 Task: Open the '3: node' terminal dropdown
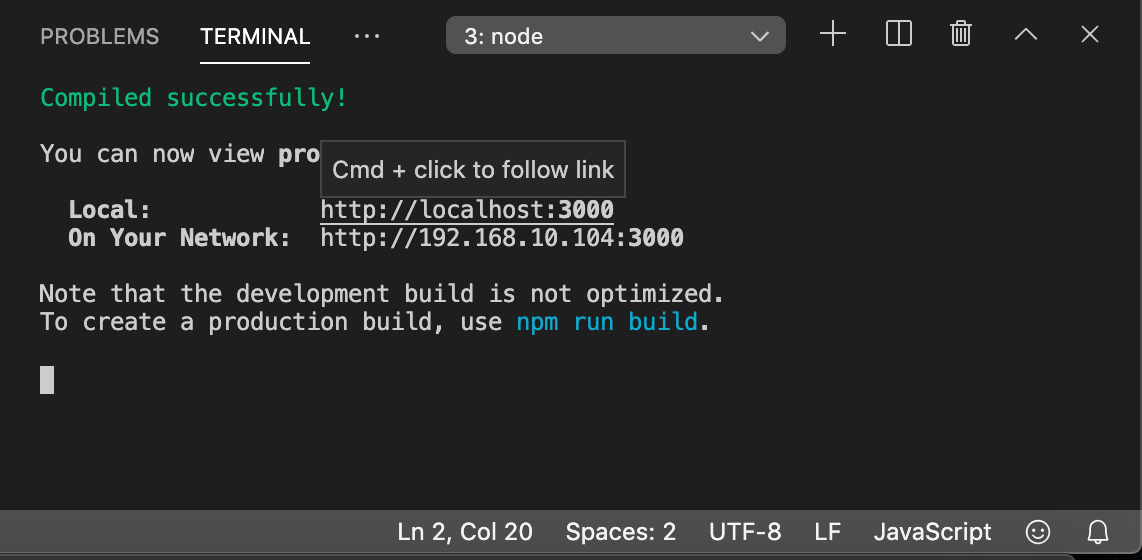click(x=615, y=37)
